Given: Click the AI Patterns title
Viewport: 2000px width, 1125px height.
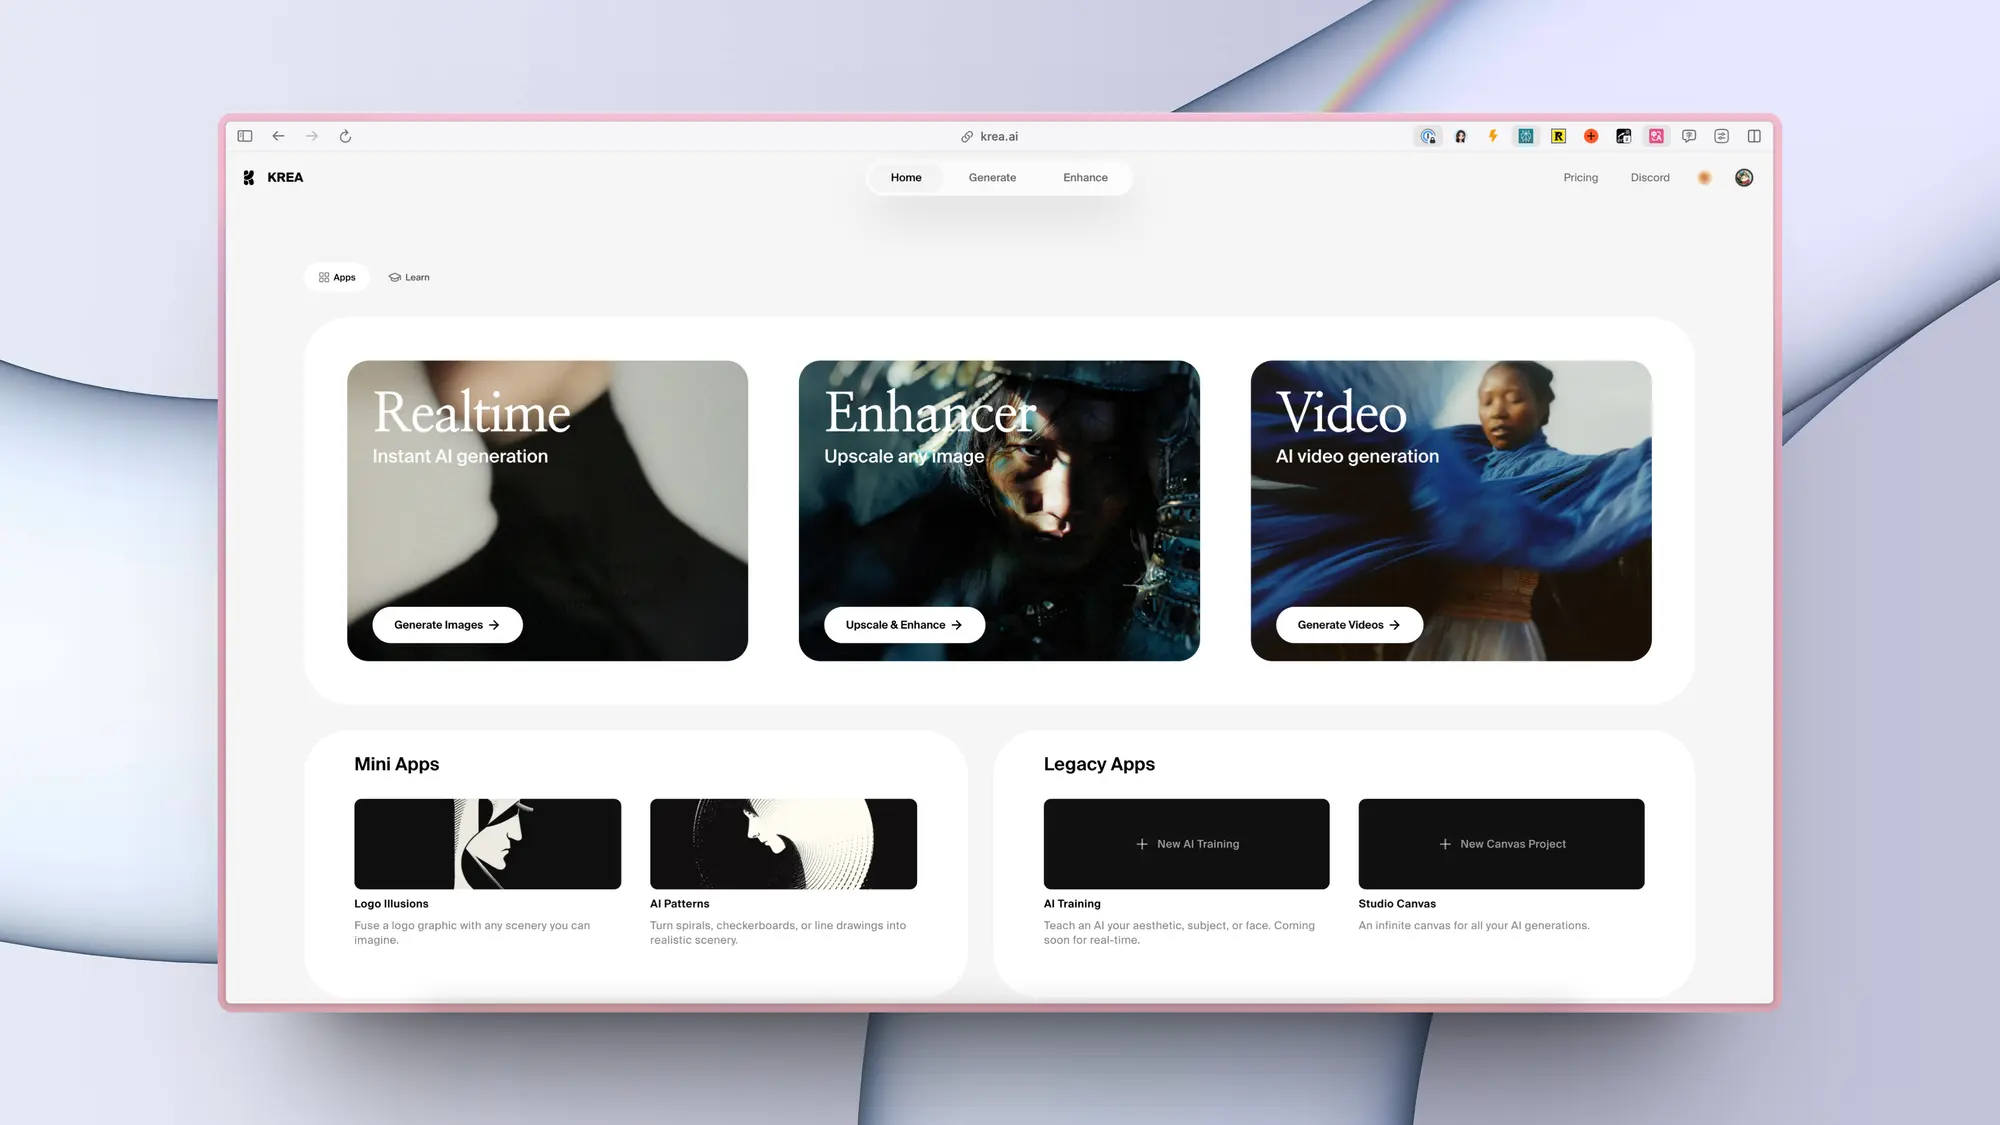Looking at the screenshot, I should click(679, 904).
